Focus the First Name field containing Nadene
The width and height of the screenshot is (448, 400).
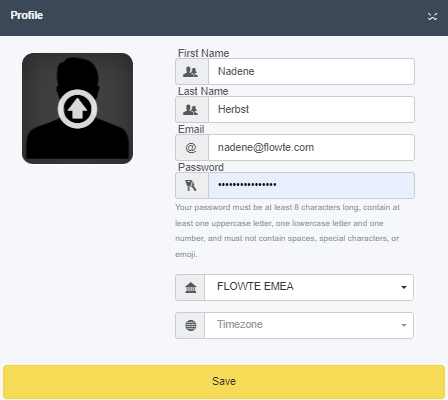(x=311, y=71)
